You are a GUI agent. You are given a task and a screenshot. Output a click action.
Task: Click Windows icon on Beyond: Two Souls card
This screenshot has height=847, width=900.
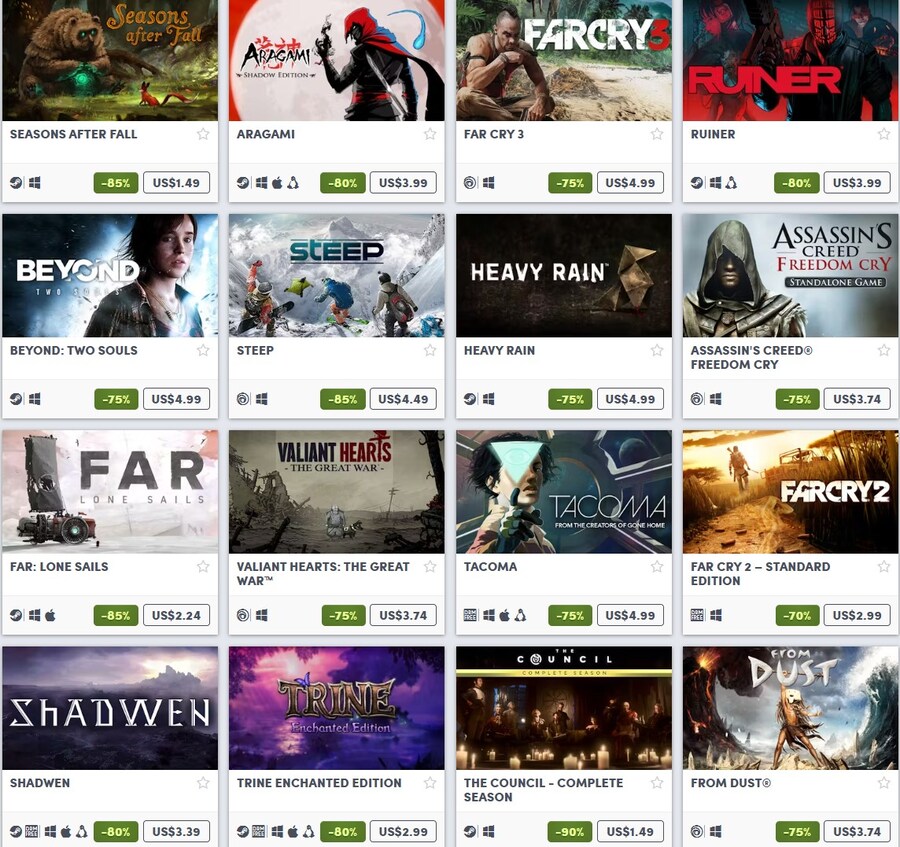coord(34,399)
